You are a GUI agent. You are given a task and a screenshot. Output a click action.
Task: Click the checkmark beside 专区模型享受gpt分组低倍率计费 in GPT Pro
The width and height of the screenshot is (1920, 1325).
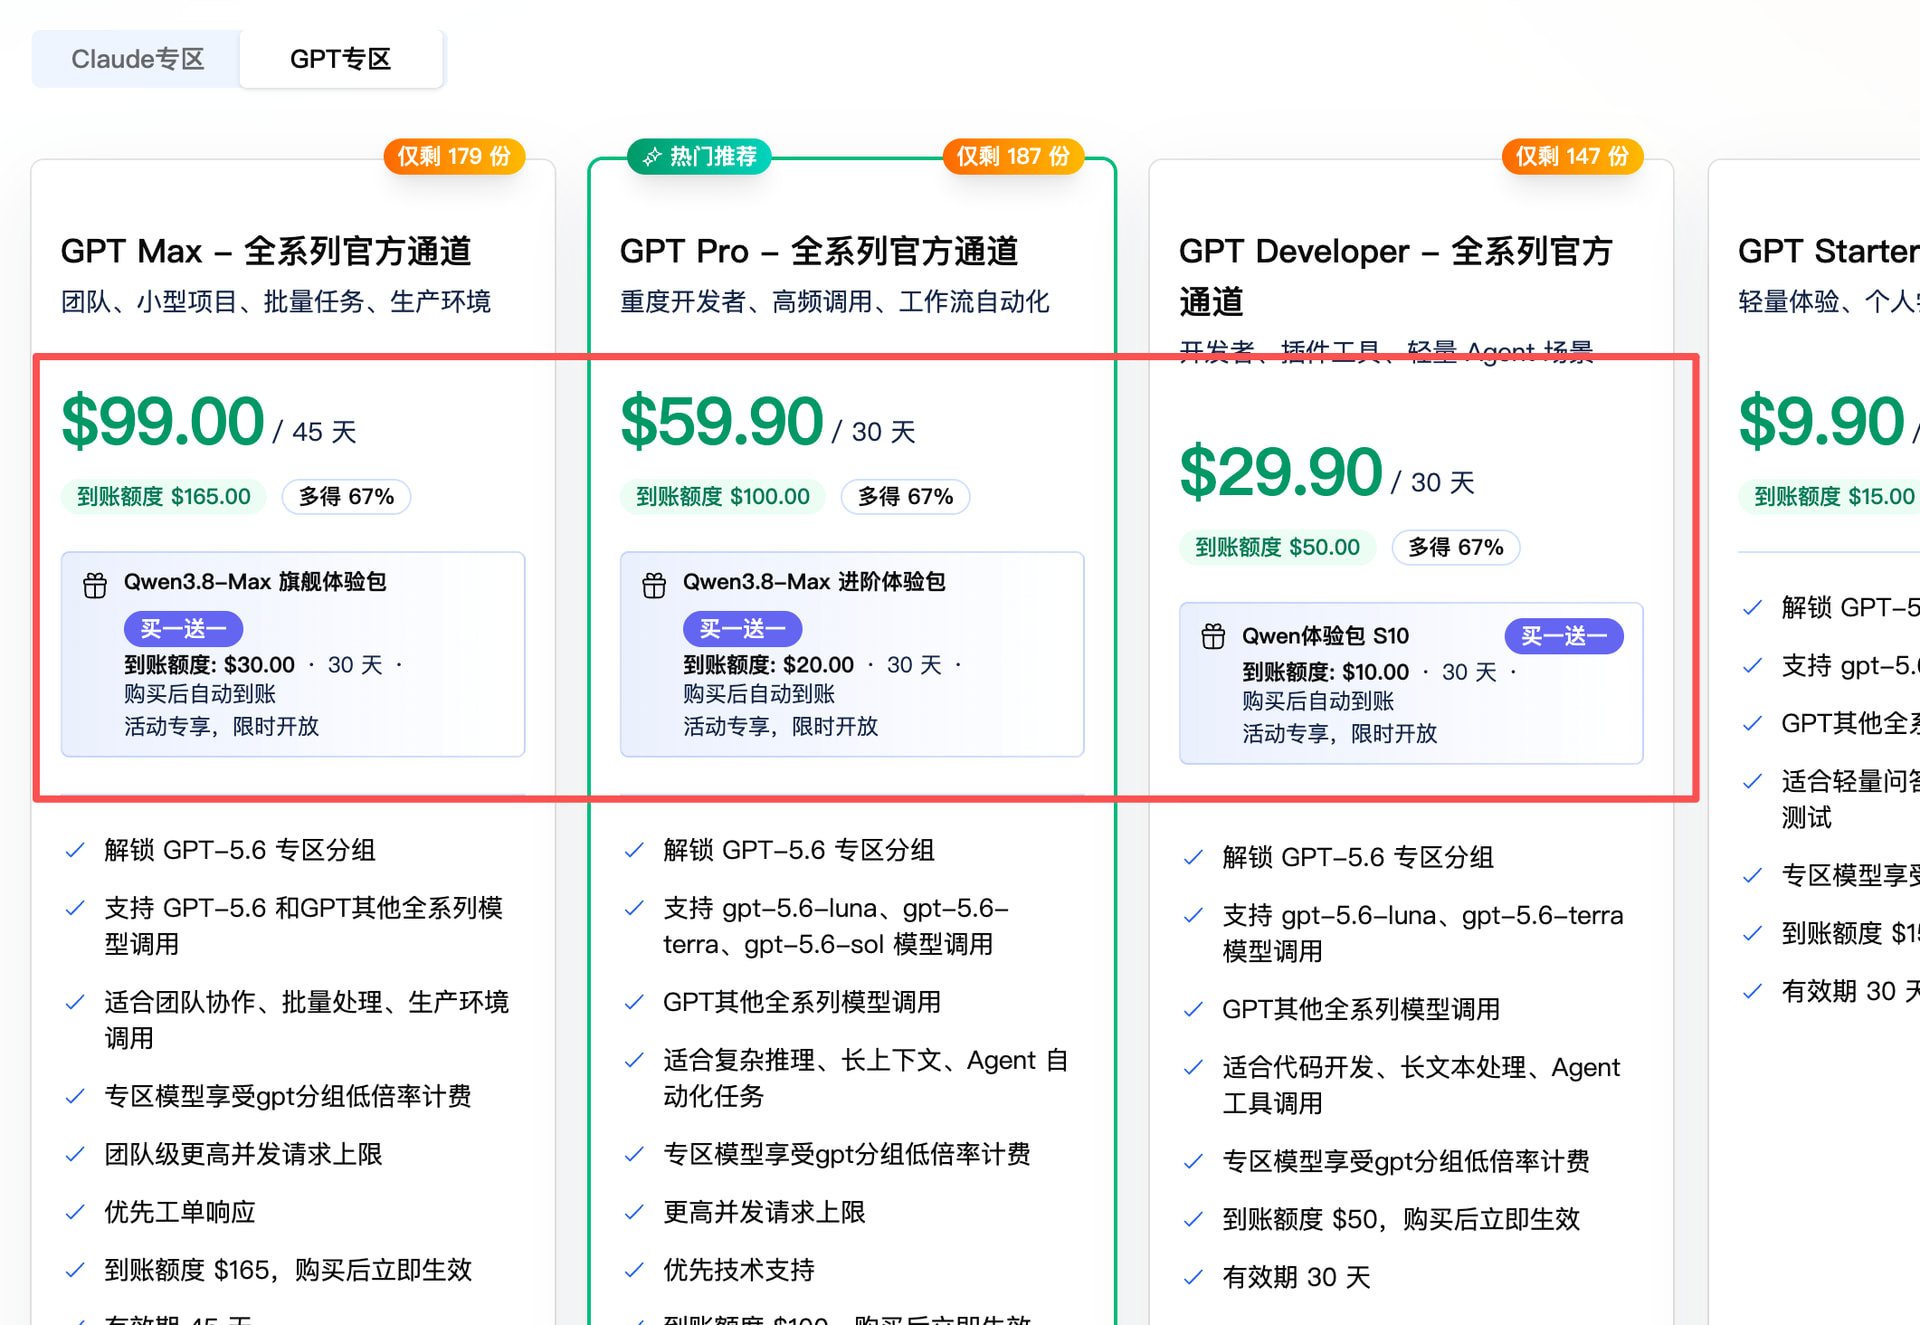[x=634, y=1155]
